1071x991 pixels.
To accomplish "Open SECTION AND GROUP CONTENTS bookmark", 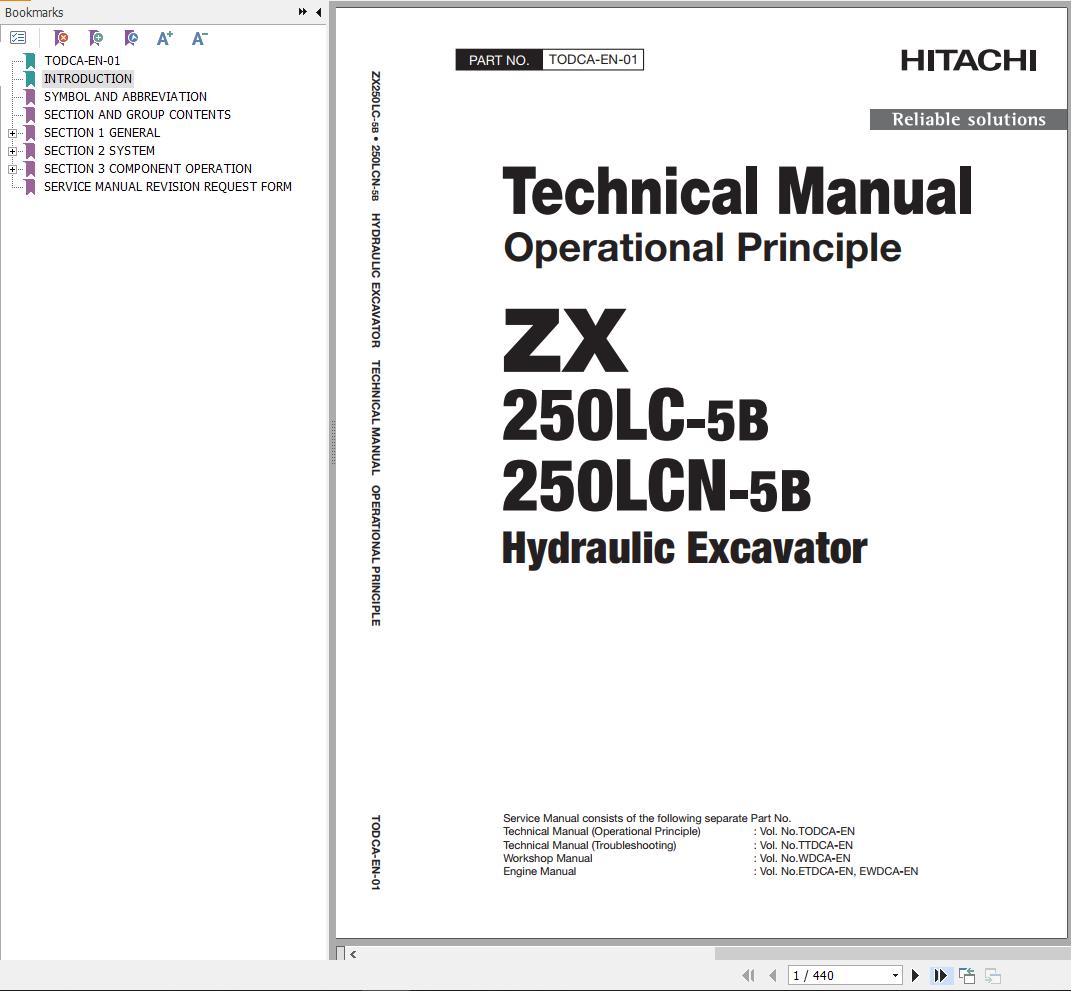I will click(137, 115).
